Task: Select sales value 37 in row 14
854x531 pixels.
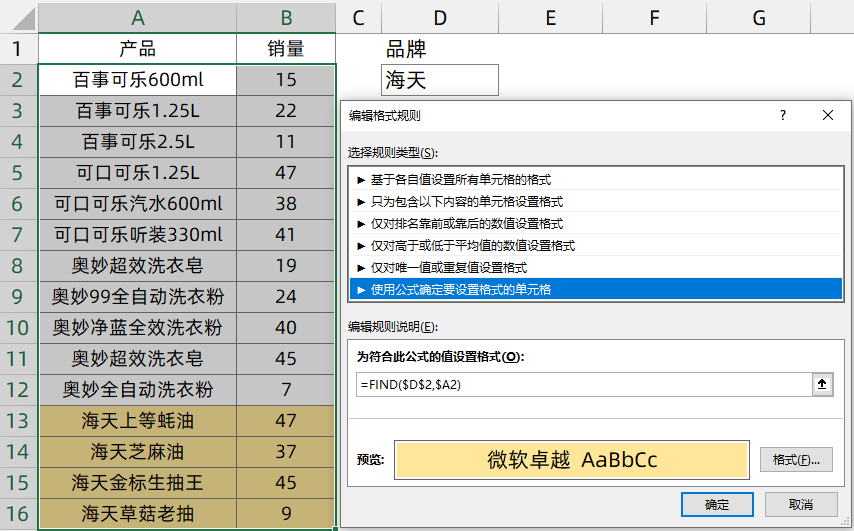Action: pos(286,452)
